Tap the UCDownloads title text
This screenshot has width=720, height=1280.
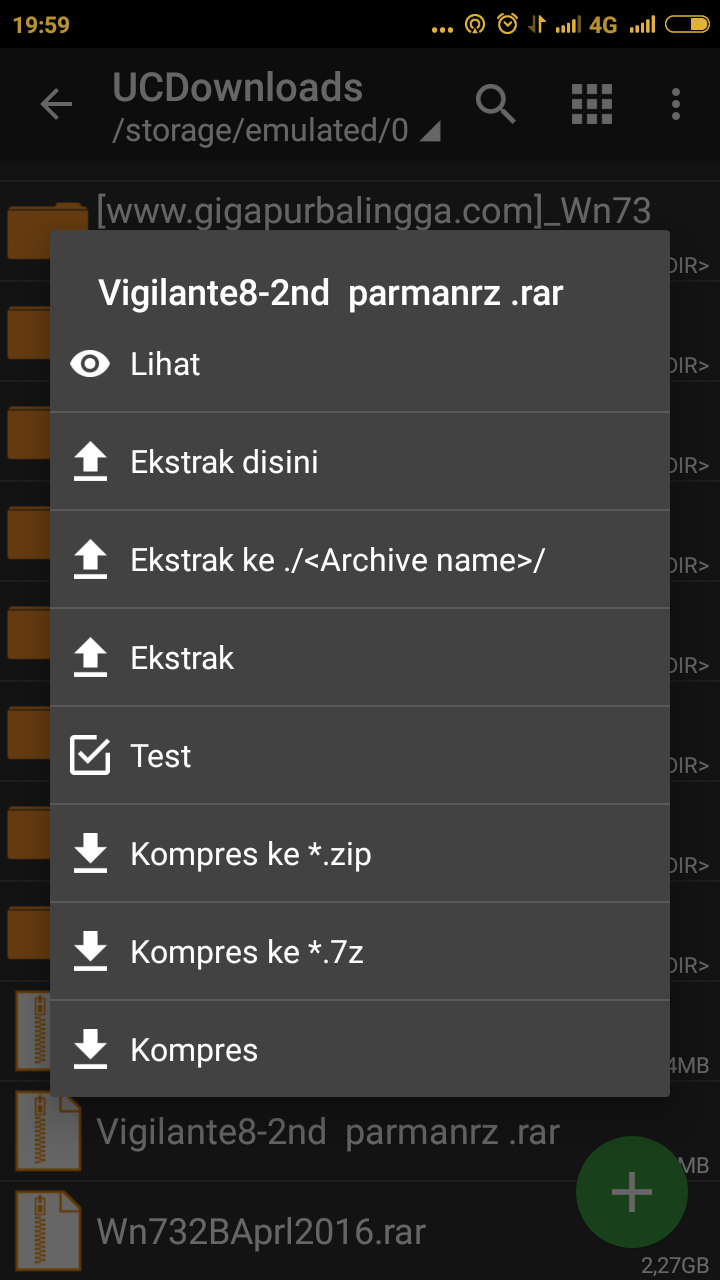point(237,88)
